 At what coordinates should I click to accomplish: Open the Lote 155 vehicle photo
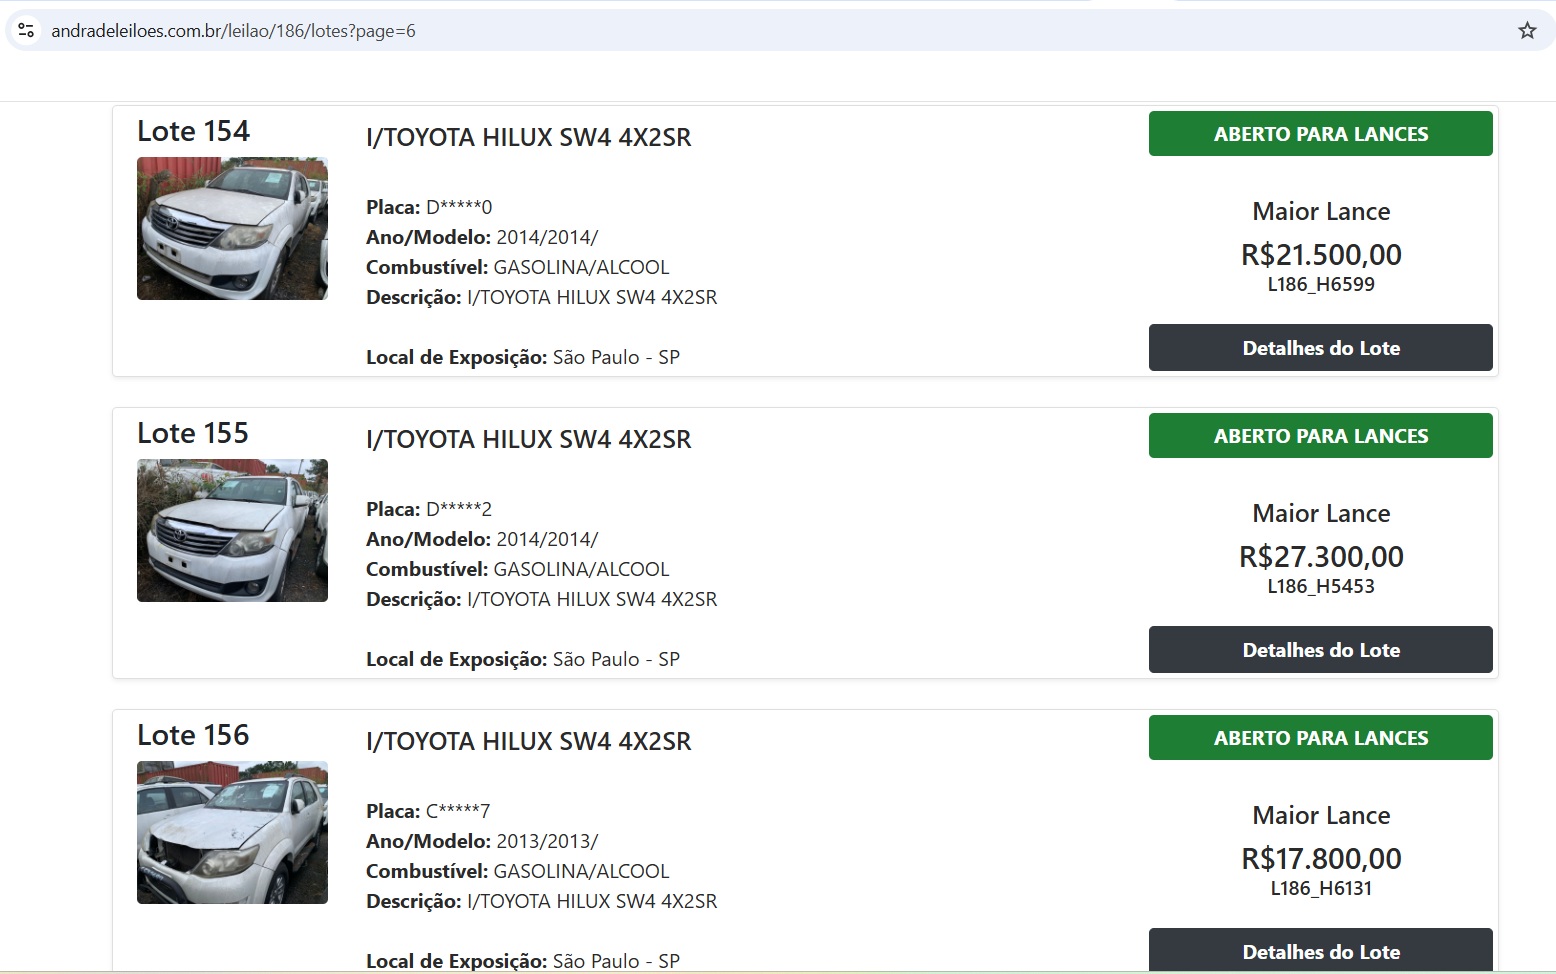tap(232, 530)
